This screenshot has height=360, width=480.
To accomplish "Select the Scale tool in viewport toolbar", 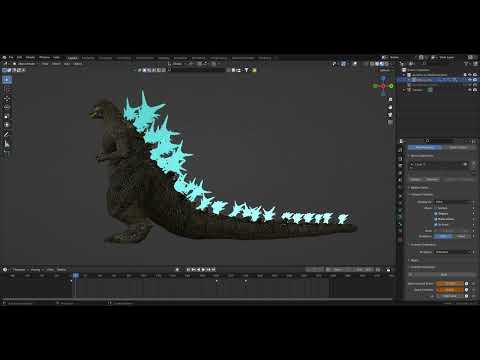I will (x=7, y=116).
